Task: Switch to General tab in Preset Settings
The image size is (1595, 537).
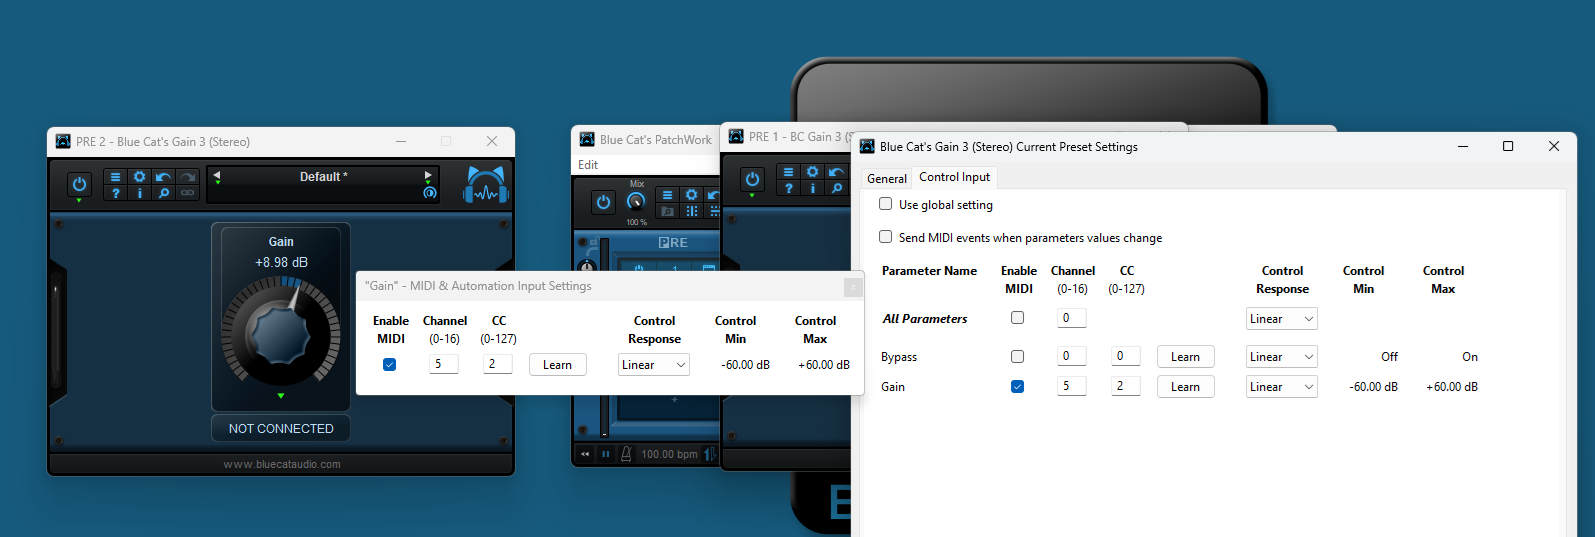Action: (x=887, y=178)
